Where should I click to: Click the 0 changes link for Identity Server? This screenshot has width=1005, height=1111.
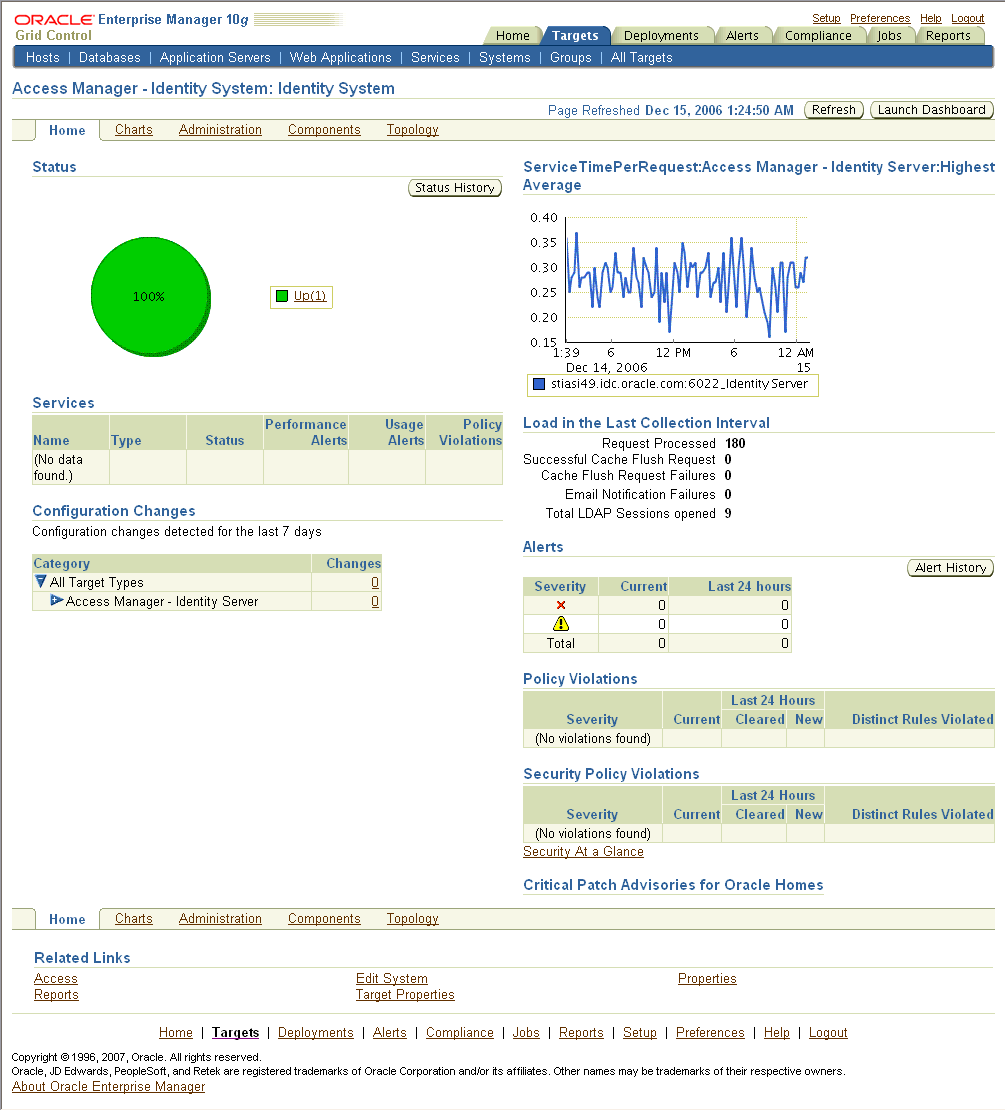tap(375, 601)
